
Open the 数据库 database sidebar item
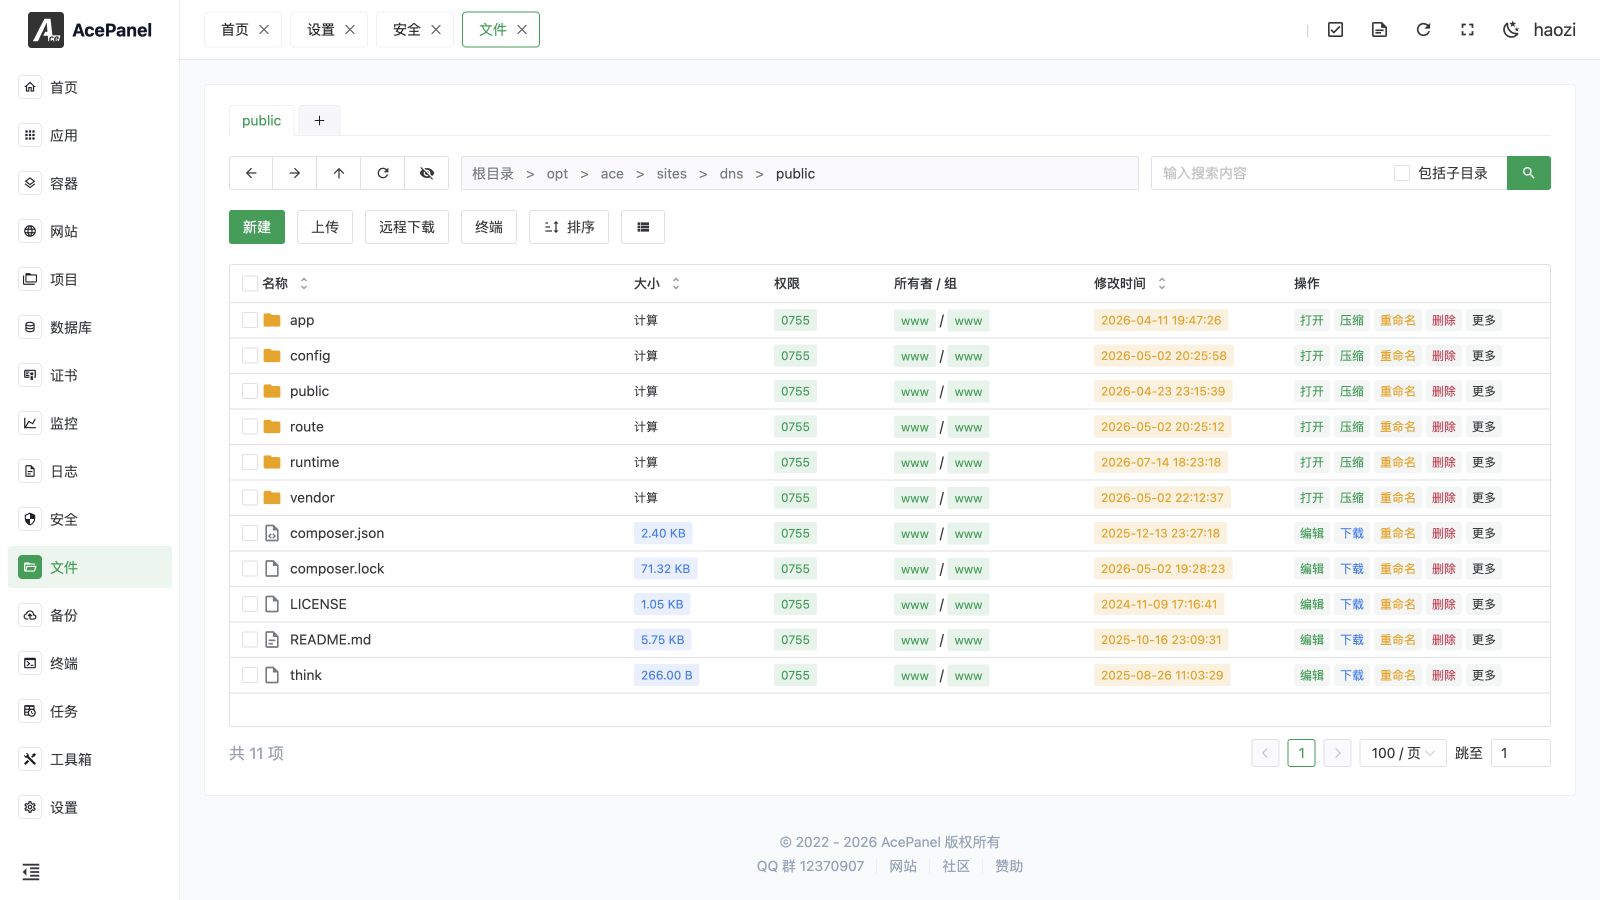(90, 327)
